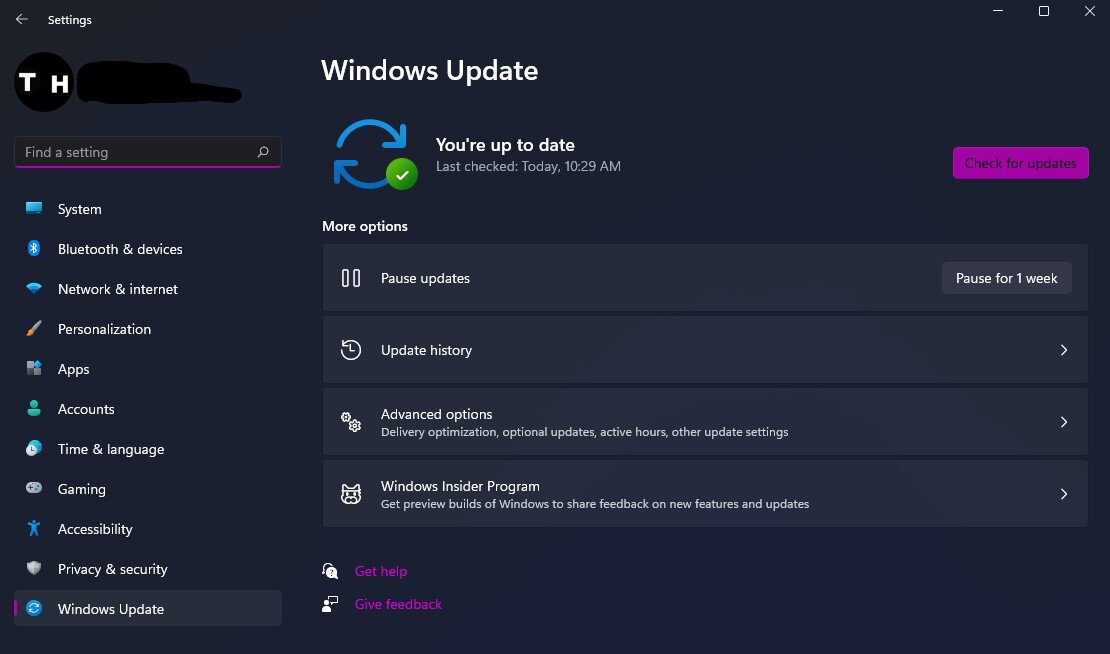Screen dimensions: 1110x654
Task: Click the Give feedback icon
Action: [x=330, y=604]
